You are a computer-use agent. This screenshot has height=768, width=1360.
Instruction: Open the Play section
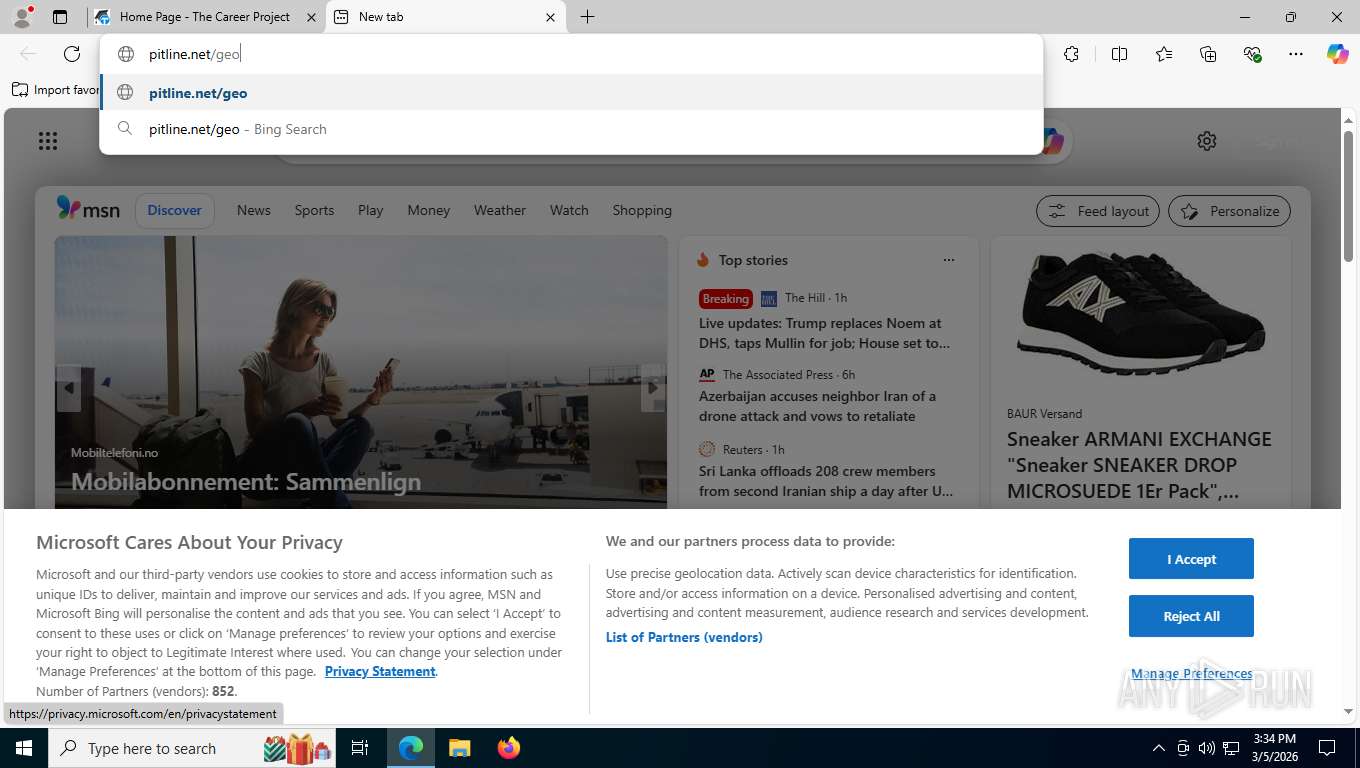pyautogui.click(x=370, y=210)
